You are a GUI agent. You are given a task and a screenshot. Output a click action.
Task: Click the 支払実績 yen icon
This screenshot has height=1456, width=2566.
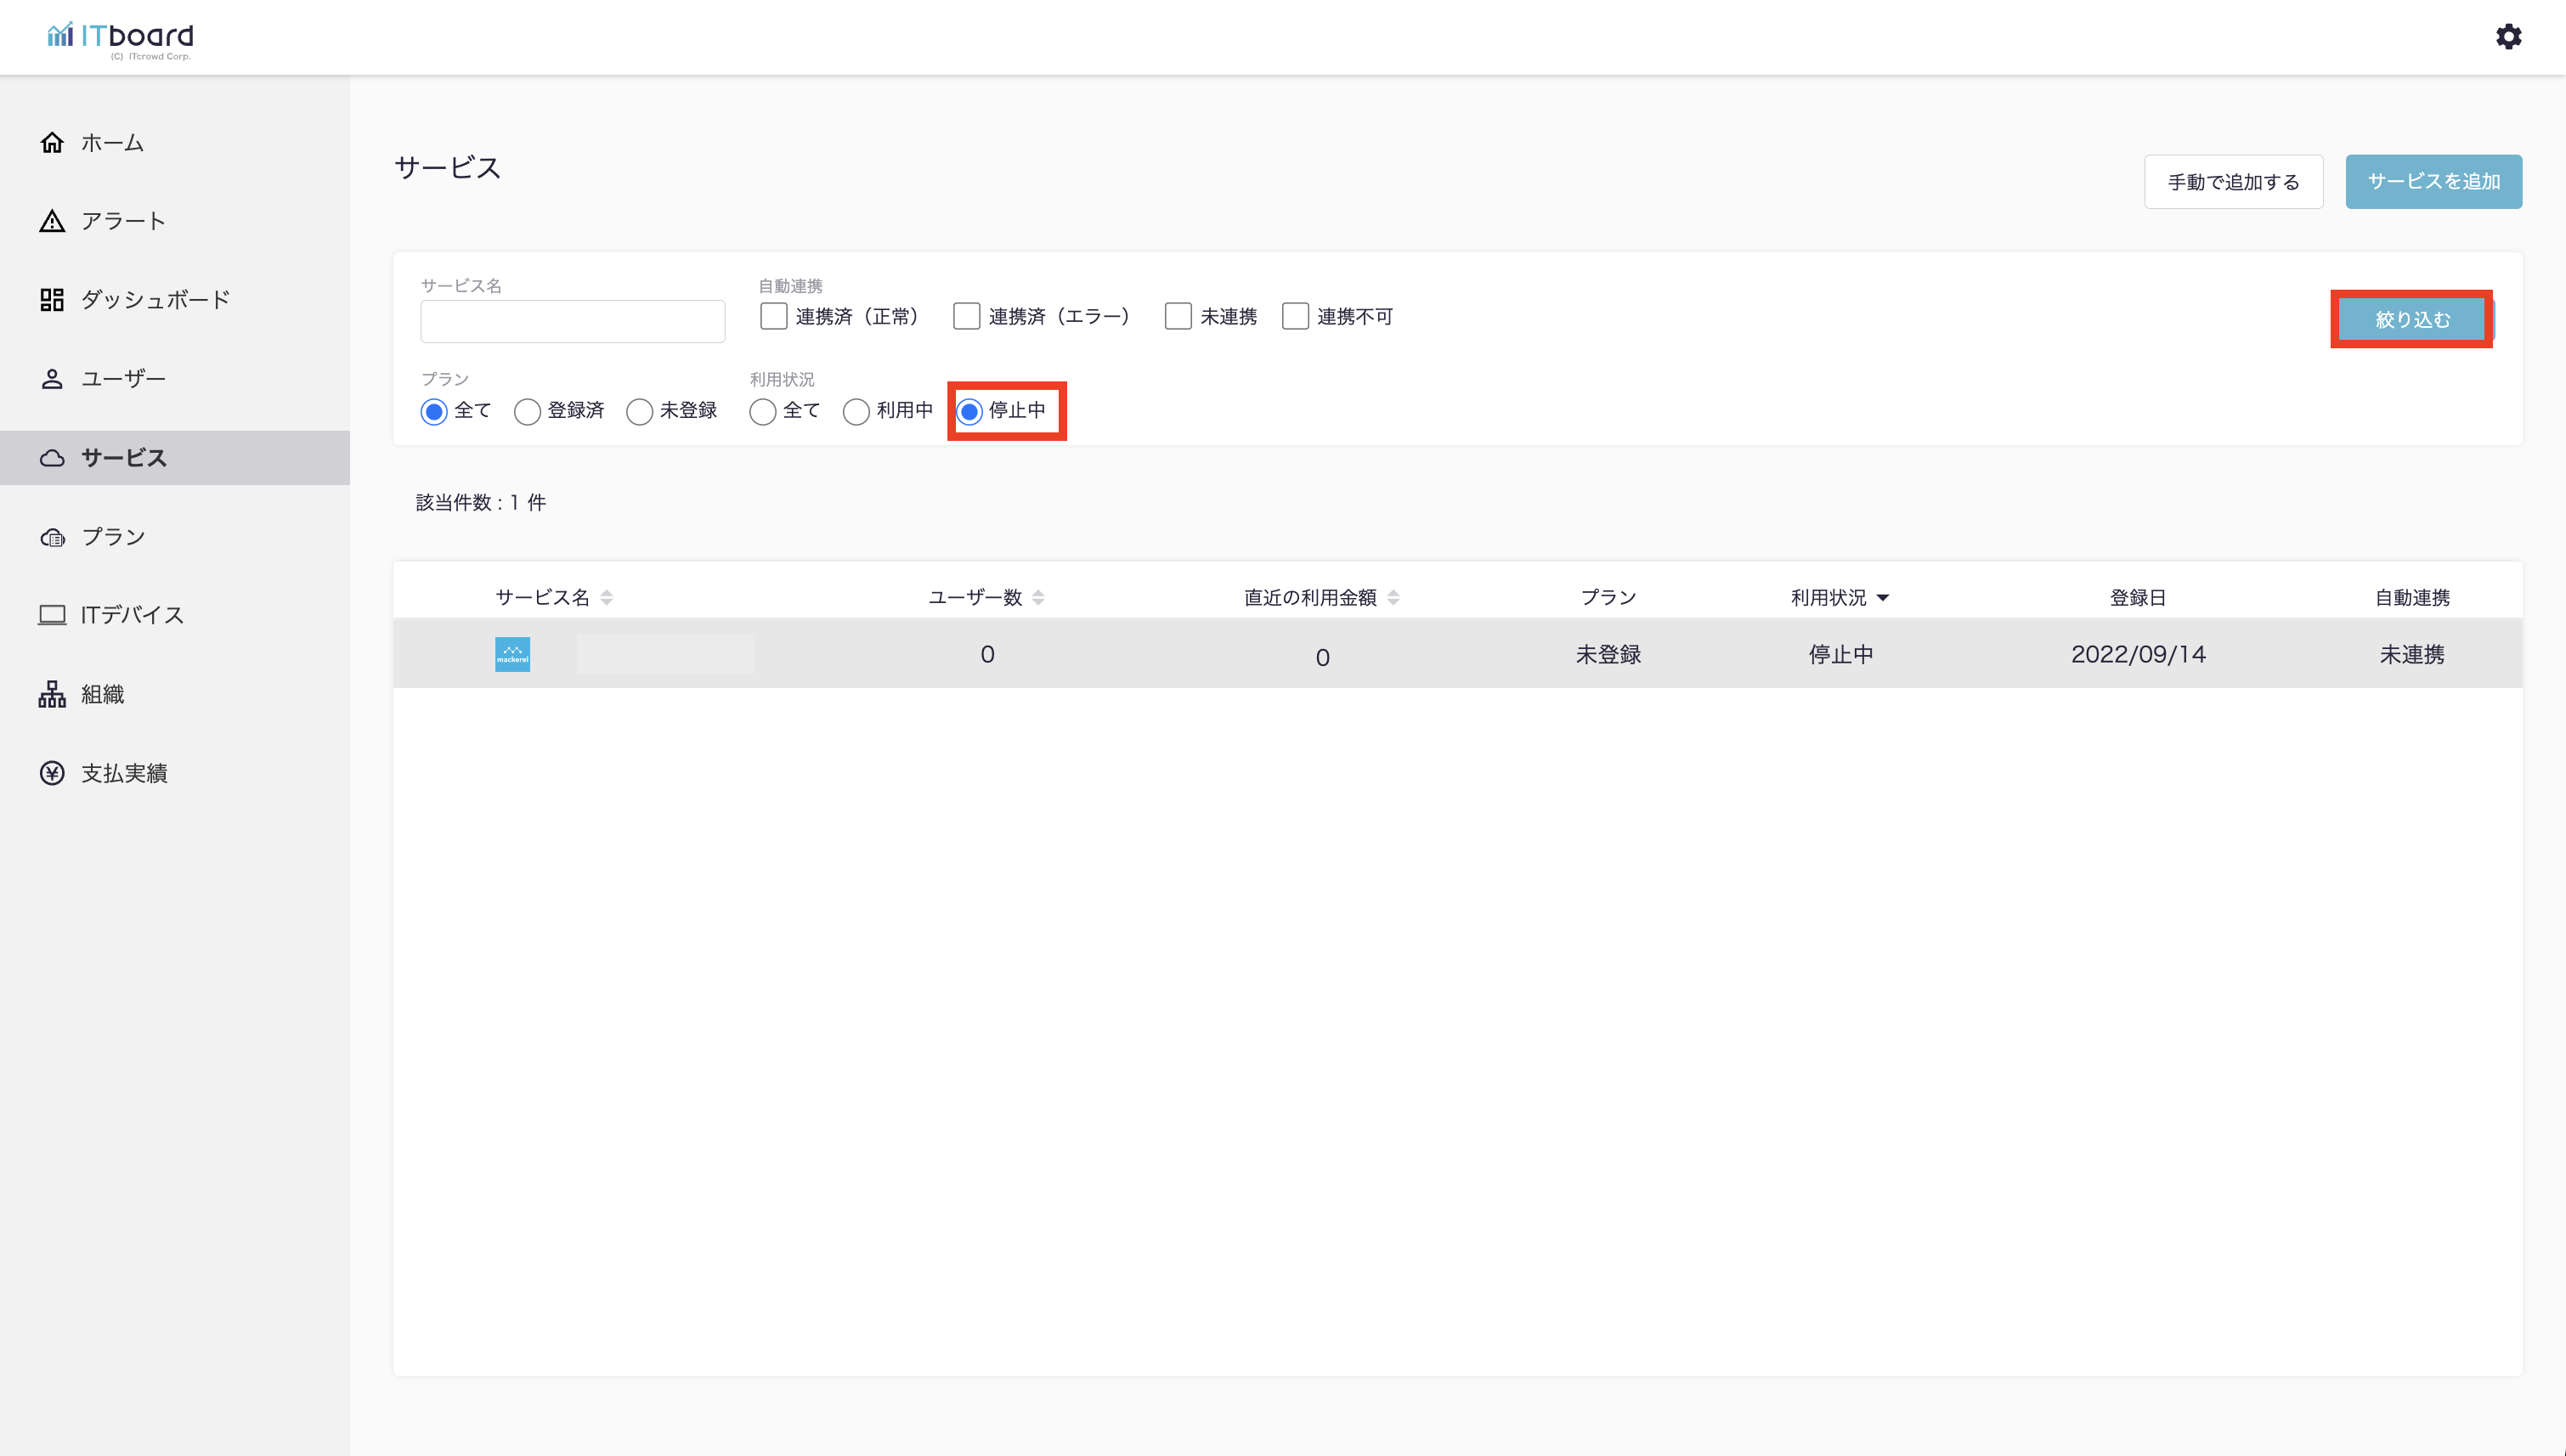[x=52, y=773]
